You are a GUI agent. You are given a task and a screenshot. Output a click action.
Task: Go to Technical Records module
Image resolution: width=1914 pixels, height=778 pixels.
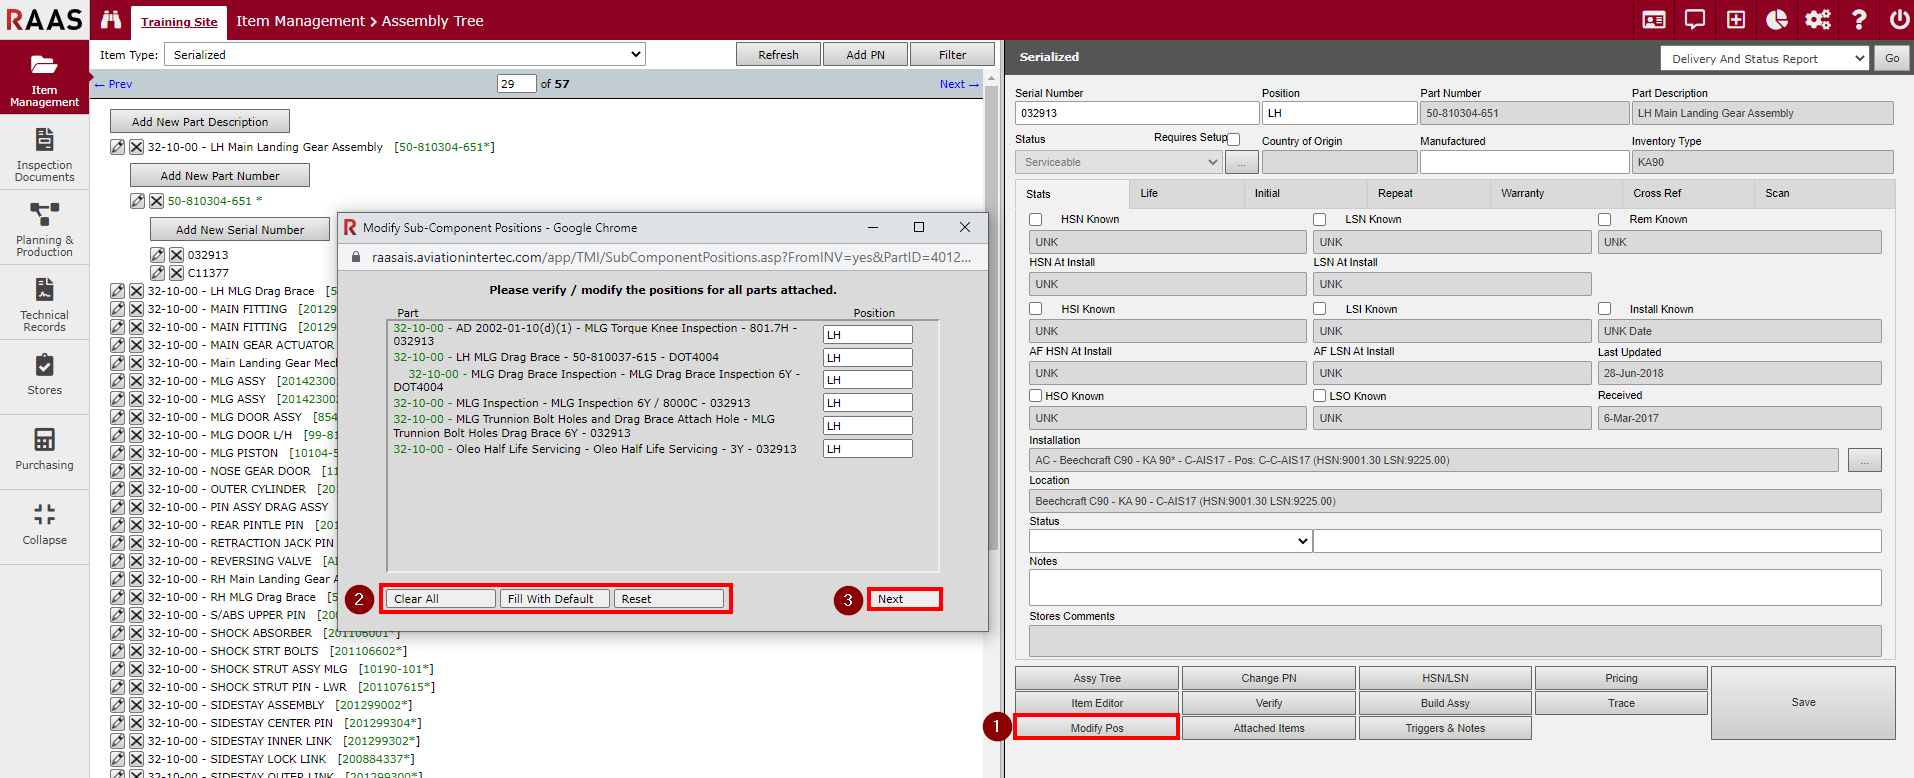pyautogui.click(x=44, y=304)
